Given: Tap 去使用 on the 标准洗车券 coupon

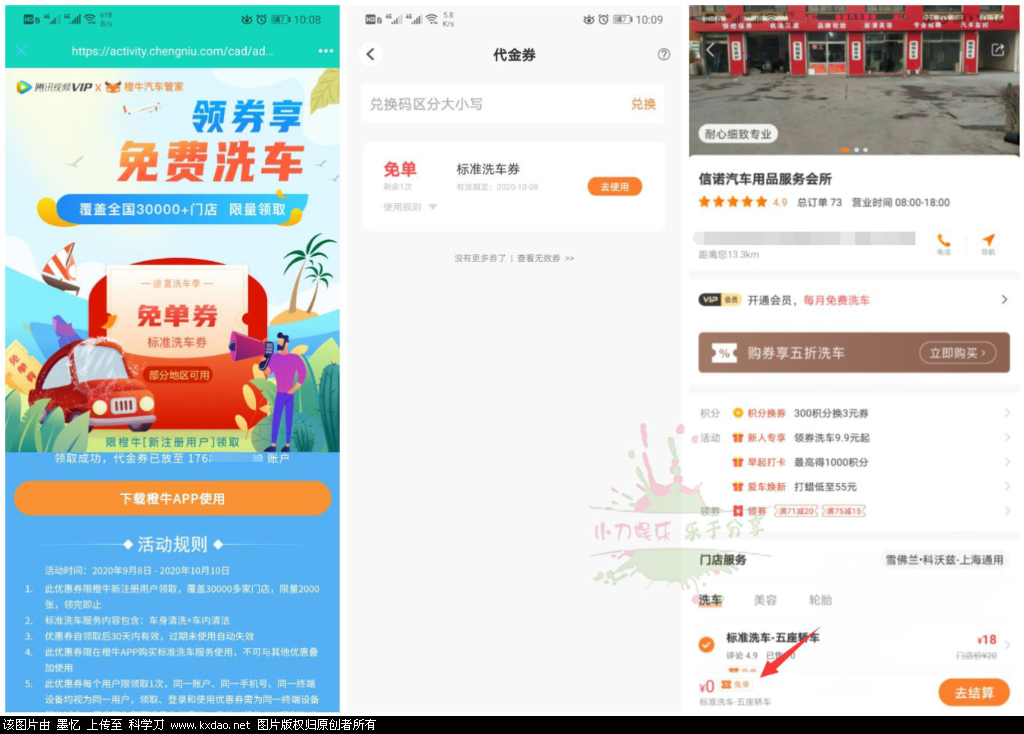Looking at the screenshot, I should pyautogui.click(x=615, y=187).
